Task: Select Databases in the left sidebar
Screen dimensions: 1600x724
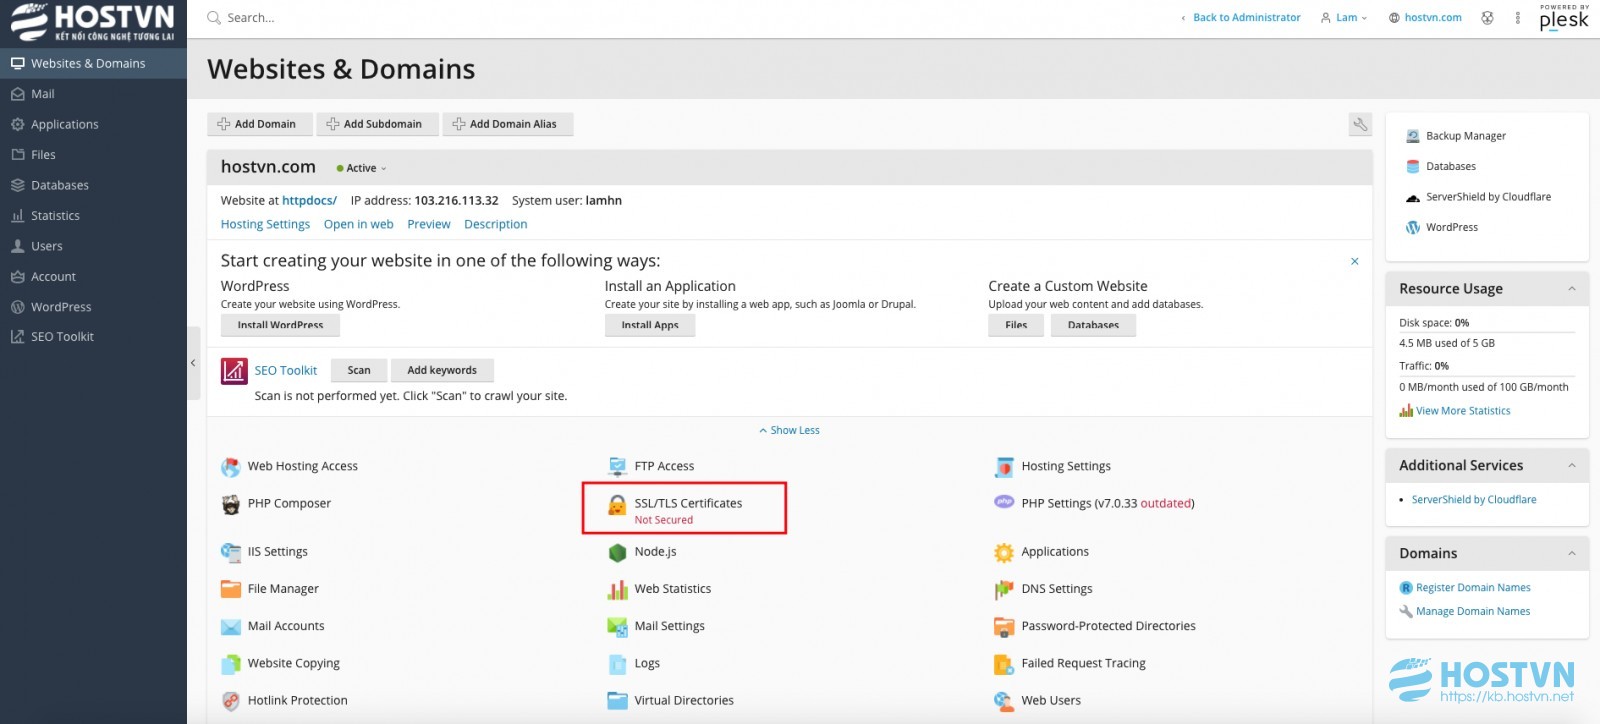Action: 93,185
